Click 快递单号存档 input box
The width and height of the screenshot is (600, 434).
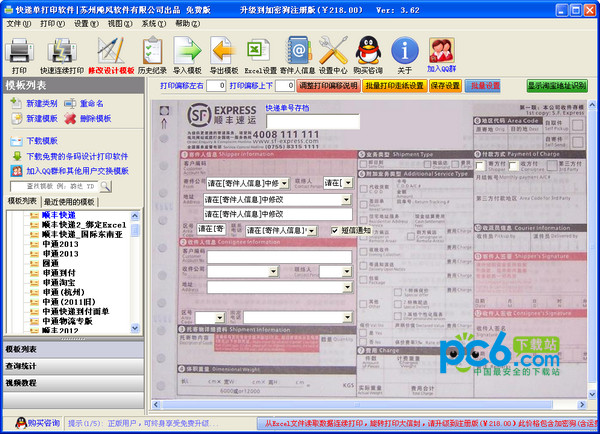[x=313, y=121]
